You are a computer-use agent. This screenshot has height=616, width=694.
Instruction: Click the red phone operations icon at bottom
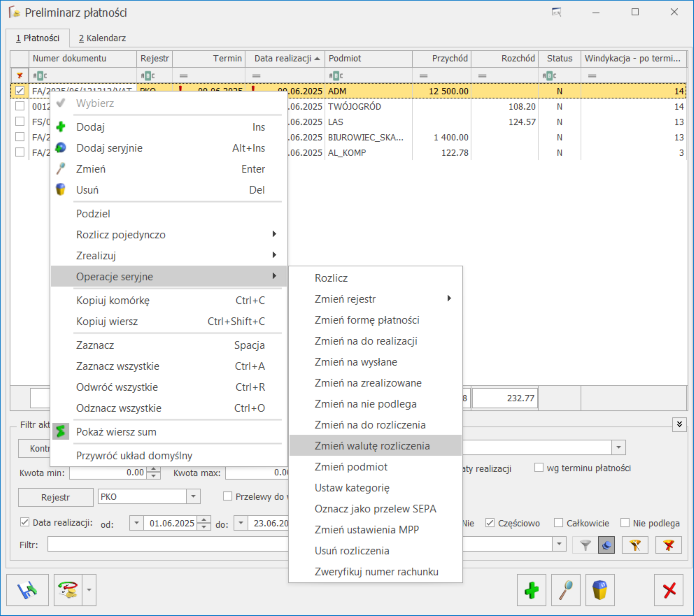(x=68, y=590)
